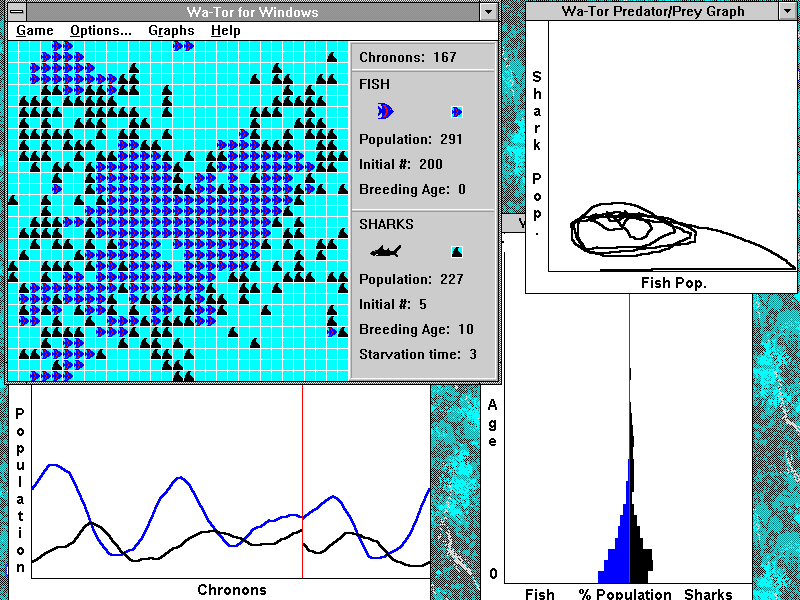Click the large blue fish icon
The image size is (800, 600).
pos(386,111)
